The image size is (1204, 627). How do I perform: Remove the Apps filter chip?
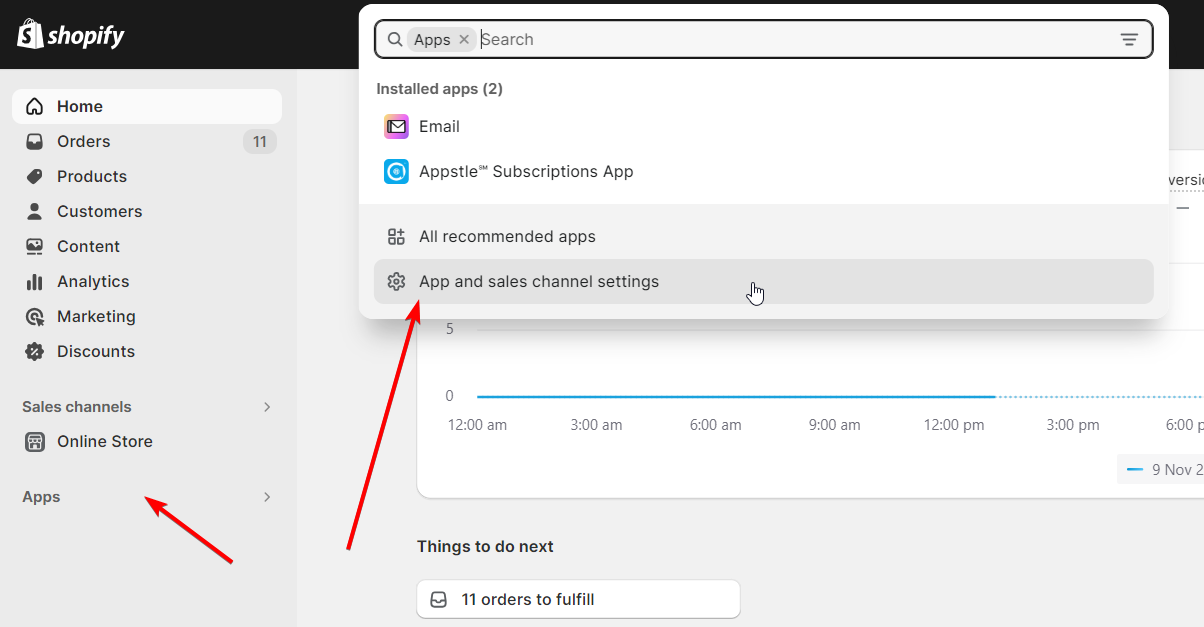click(464, 39)
